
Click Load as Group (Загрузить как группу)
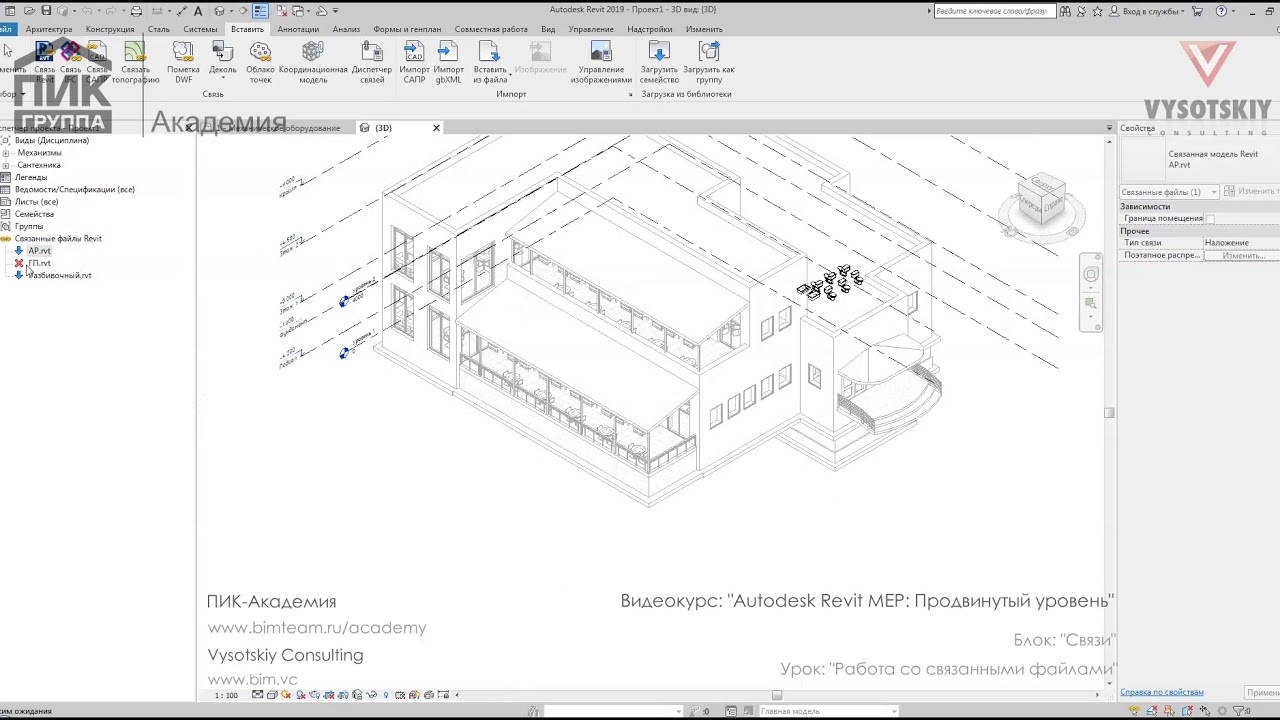(x=709, y=62)
